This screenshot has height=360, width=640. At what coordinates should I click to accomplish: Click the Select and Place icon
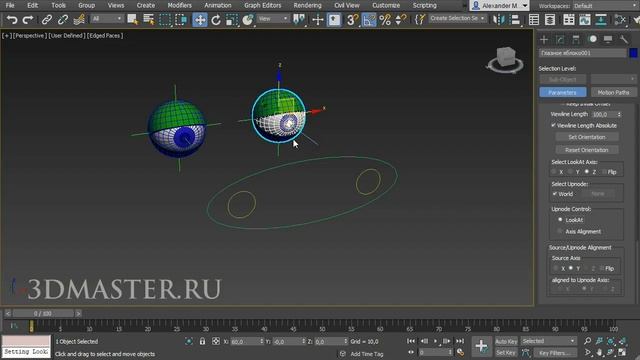pyautogui.click(x=248, y=20)
